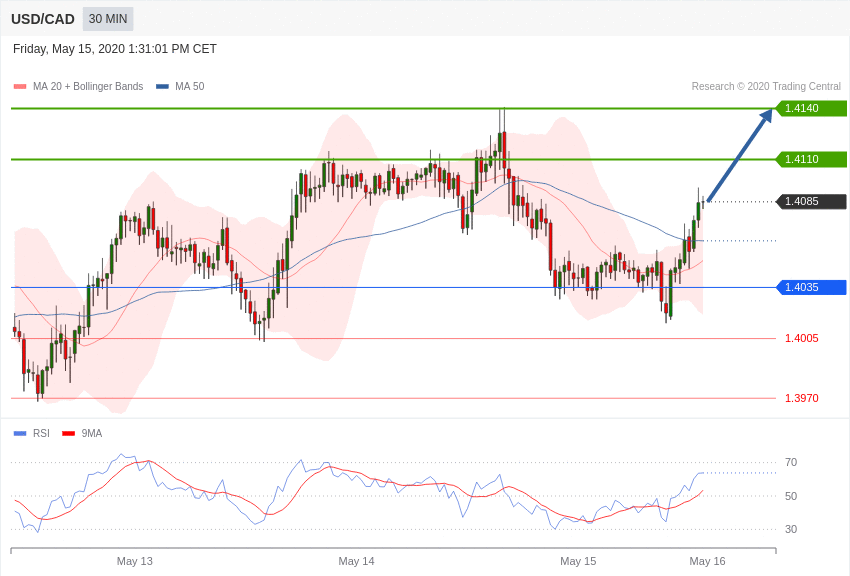This screenshot has height=576, width=850.
Task: Click the RSI 30 level label
Action: 791,529
